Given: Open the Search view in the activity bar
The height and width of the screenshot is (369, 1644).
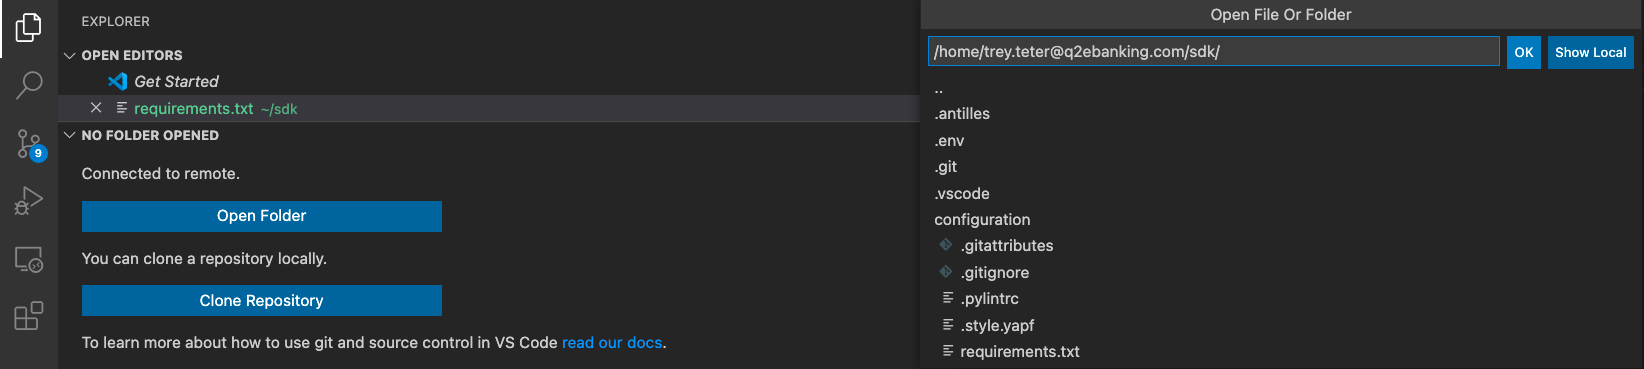Looking at the screenshot, I should (29, 85).
